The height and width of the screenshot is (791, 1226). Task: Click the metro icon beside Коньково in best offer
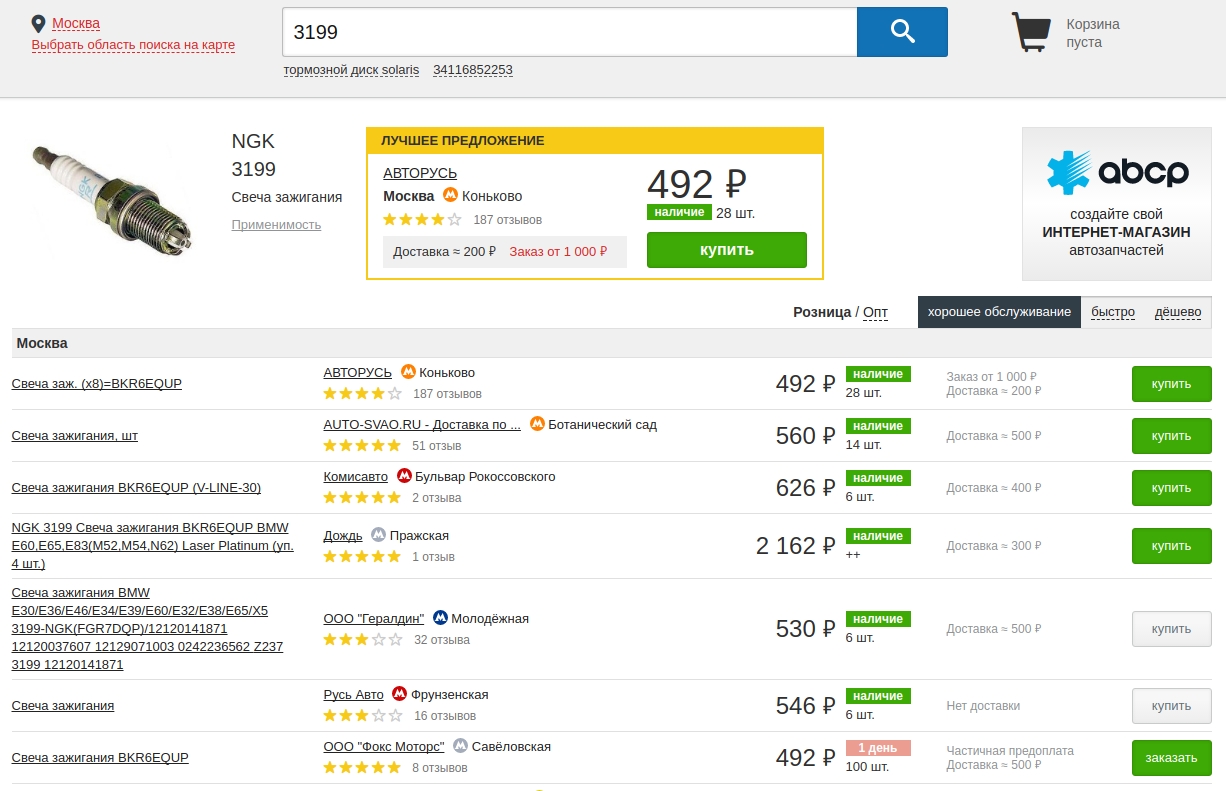point(451,196)
